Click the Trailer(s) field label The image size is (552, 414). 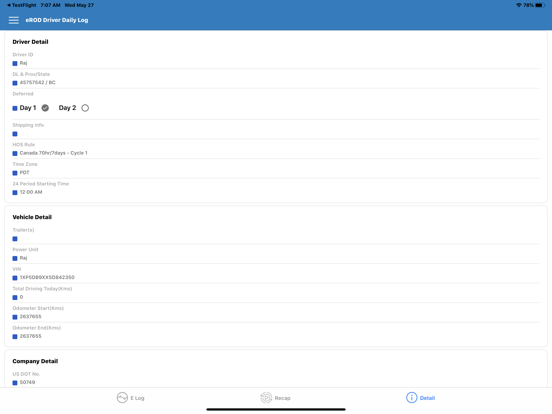[23, 230]
